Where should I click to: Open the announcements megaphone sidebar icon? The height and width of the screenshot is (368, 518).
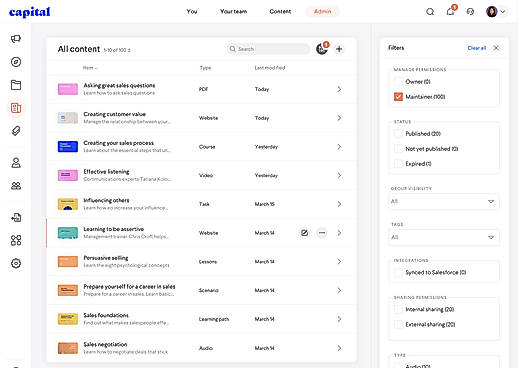16,39
